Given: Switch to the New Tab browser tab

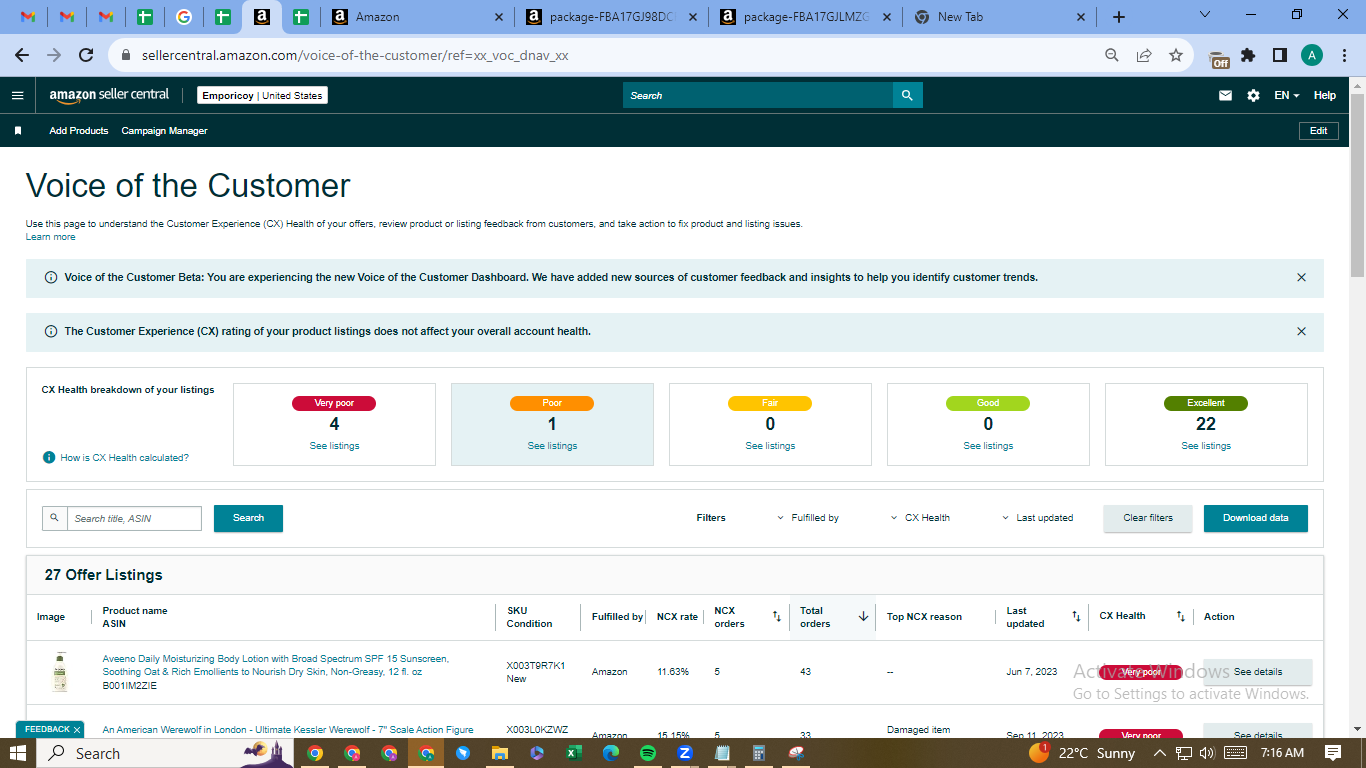Looking at the screenshot, I should [x=1000, y=17].
